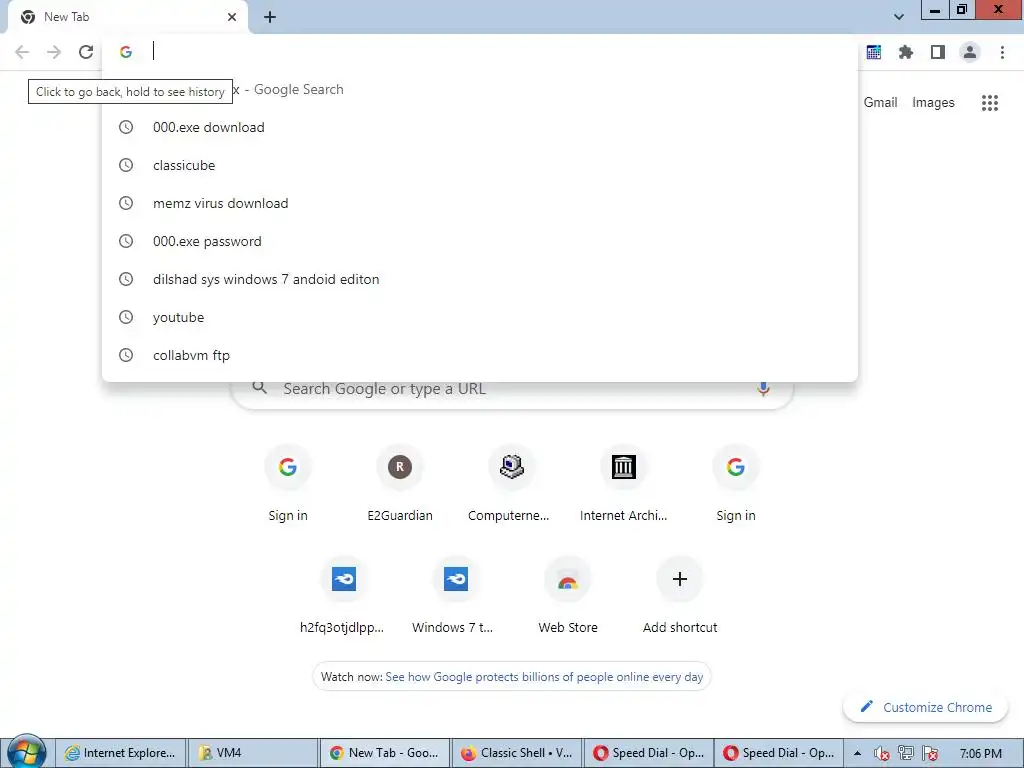Choose suggestion 000.exe password

(x=479, y=241)
